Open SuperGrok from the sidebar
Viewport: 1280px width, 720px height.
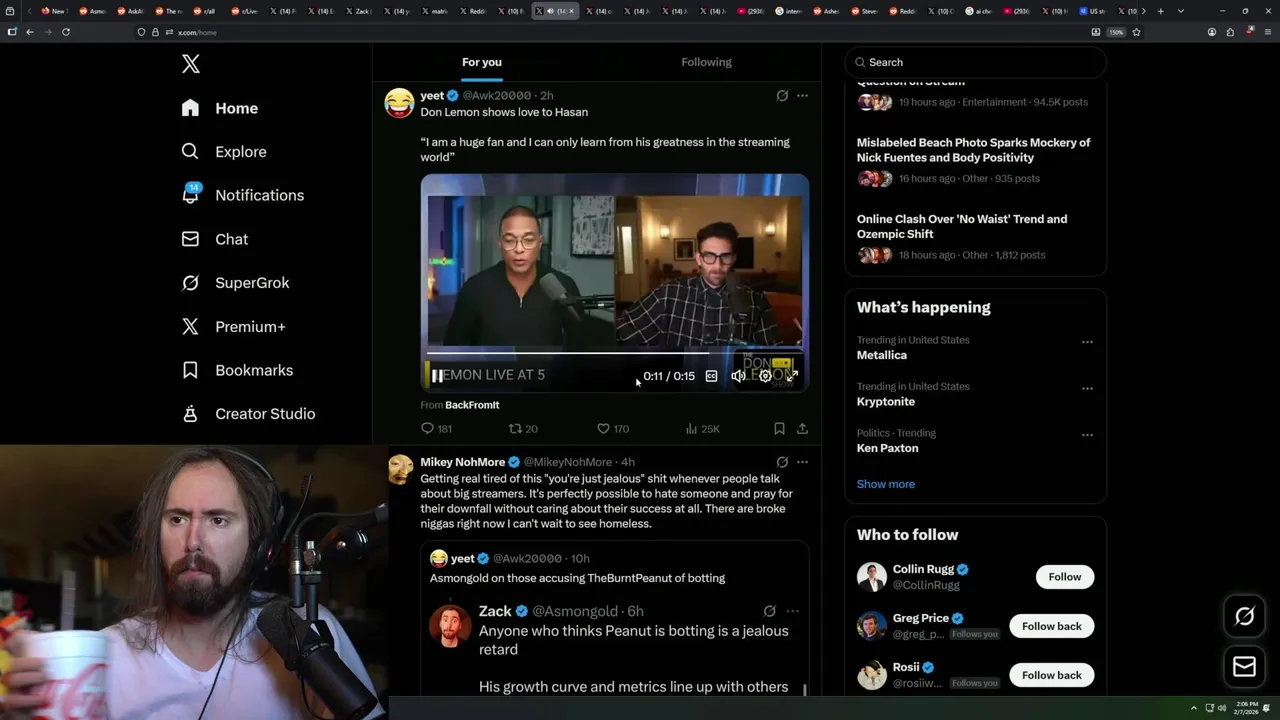tap(235, 283)
